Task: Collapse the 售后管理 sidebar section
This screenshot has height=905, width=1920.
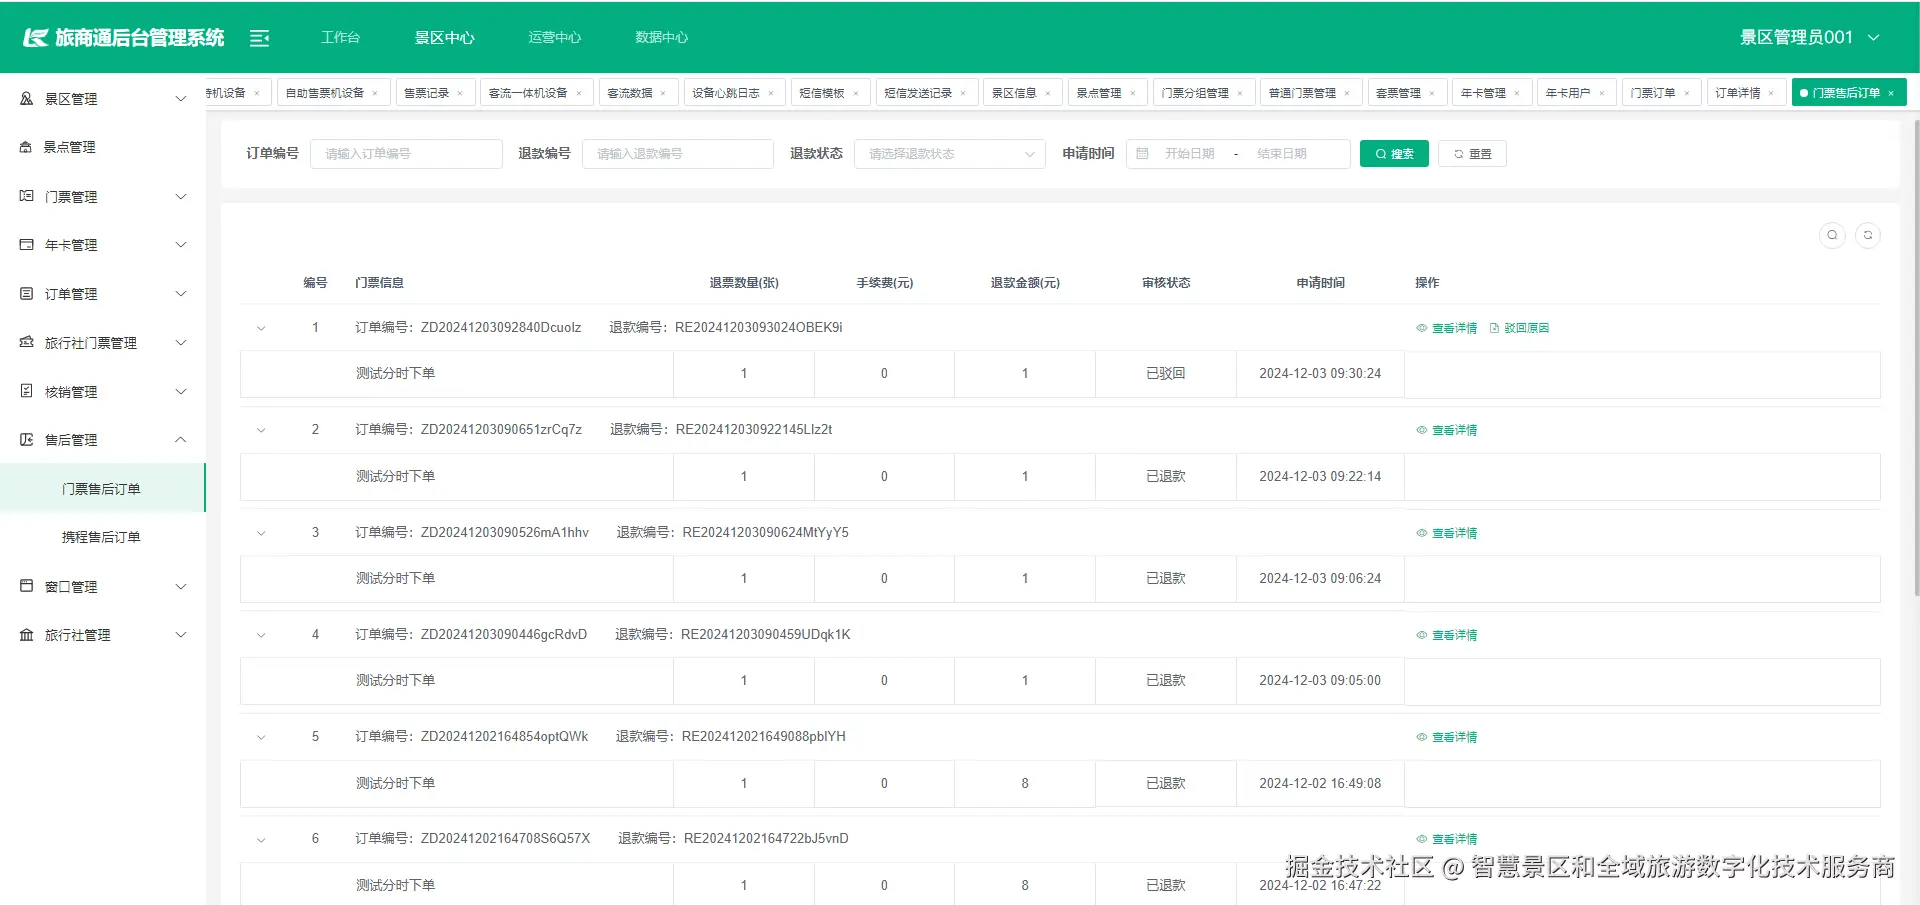Action: coord(181,440)
